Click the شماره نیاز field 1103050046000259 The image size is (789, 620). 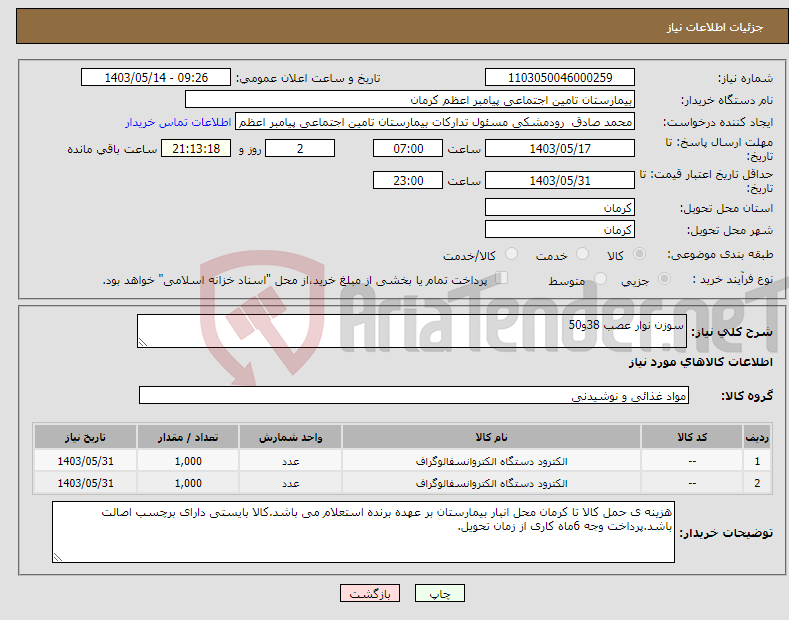560,78
